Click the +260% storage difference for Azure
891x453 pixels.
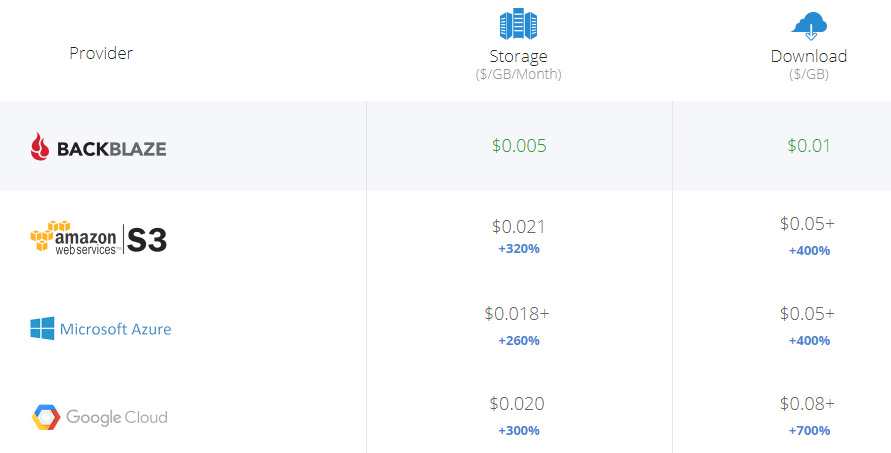click(x=518, y=340)
